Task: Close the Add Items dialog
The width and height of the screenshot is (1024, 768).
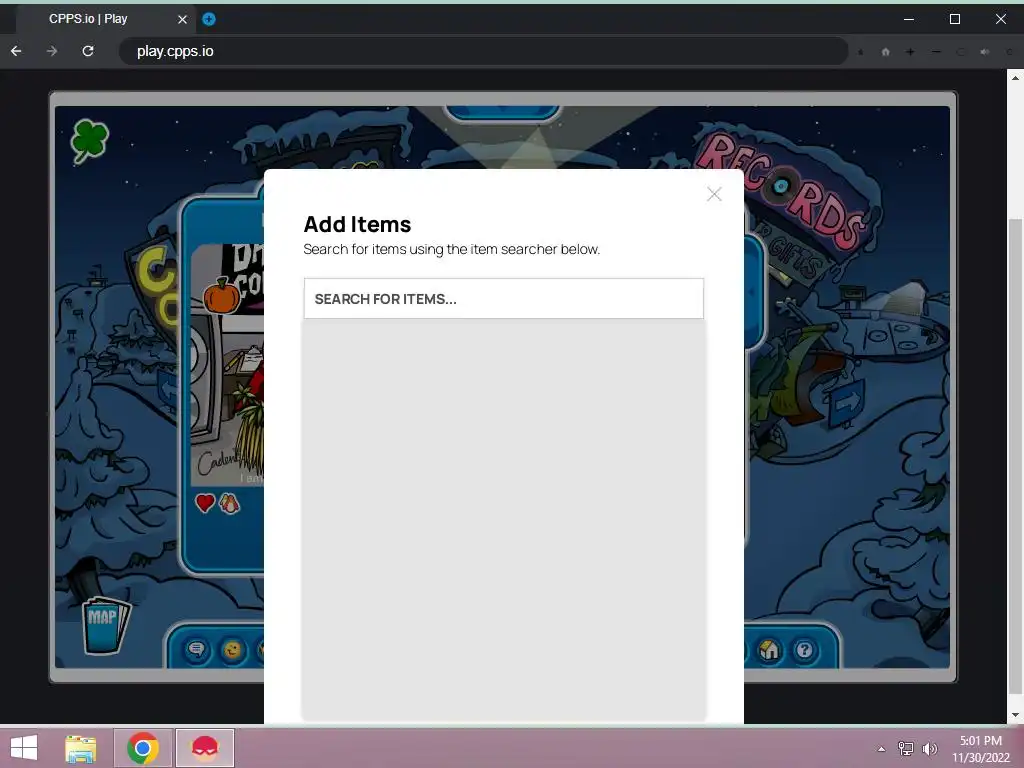Action: point(714,194)
